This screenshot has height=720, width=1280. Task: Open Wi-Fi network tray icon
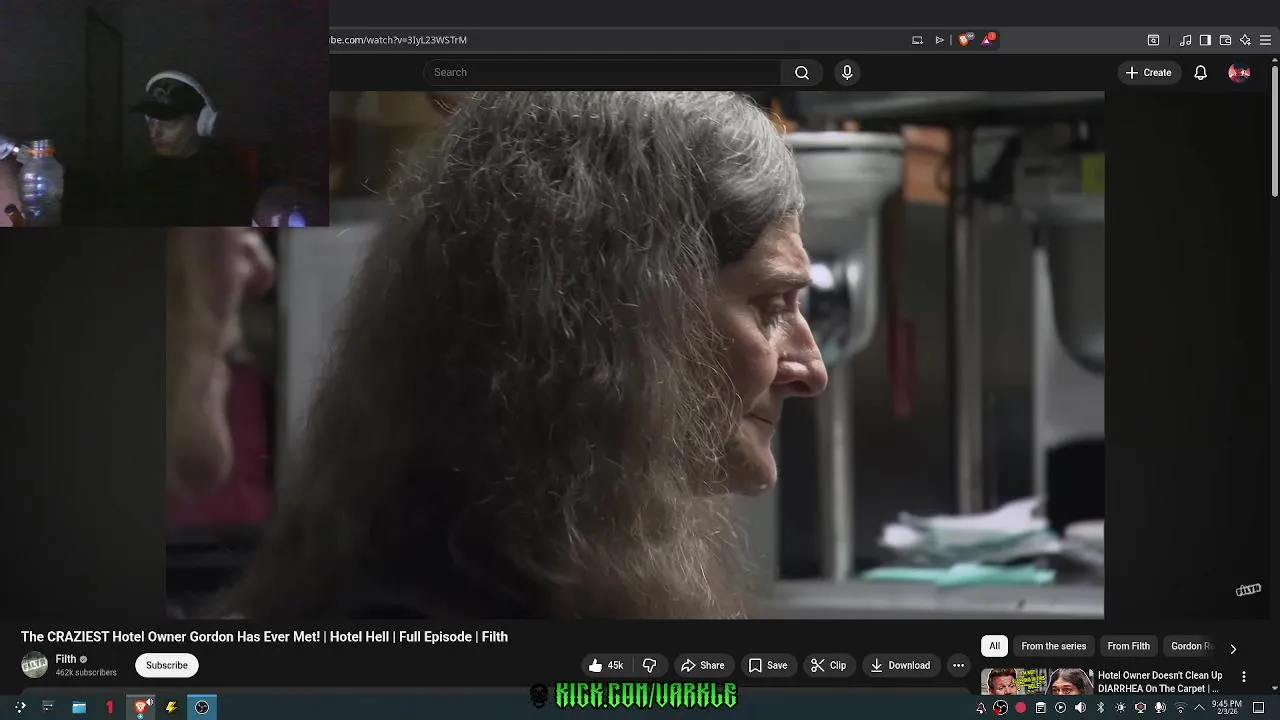point(1180,708)
